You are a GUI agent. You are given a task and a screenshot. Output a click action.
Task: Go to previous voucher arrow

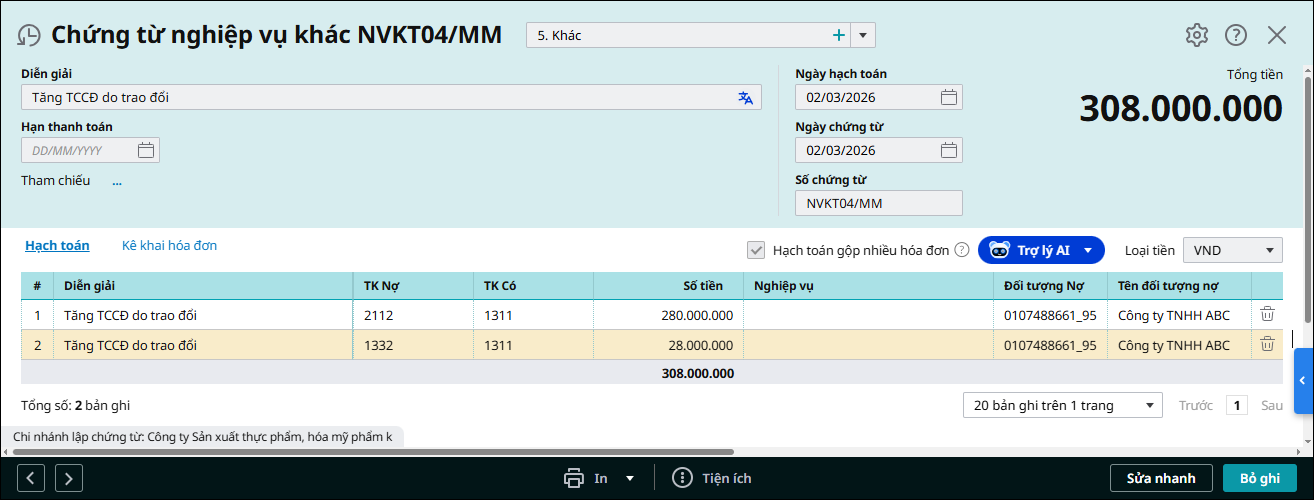click(31, 478)
